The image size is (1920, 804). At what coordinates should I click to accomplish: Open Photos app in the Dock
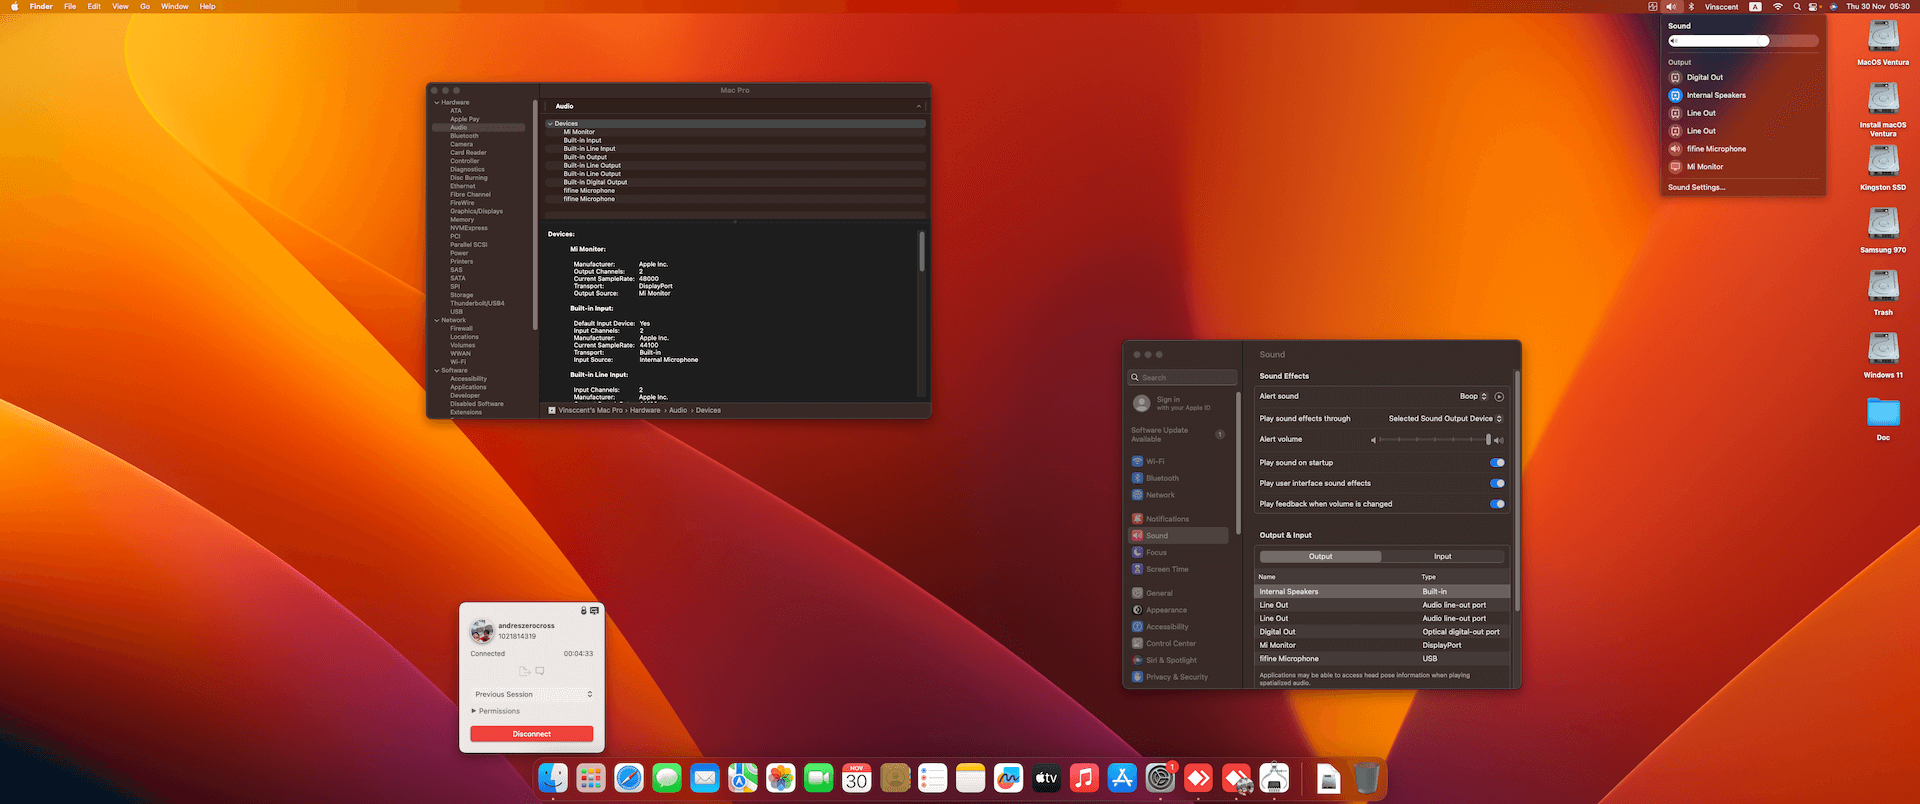[781, 778]
